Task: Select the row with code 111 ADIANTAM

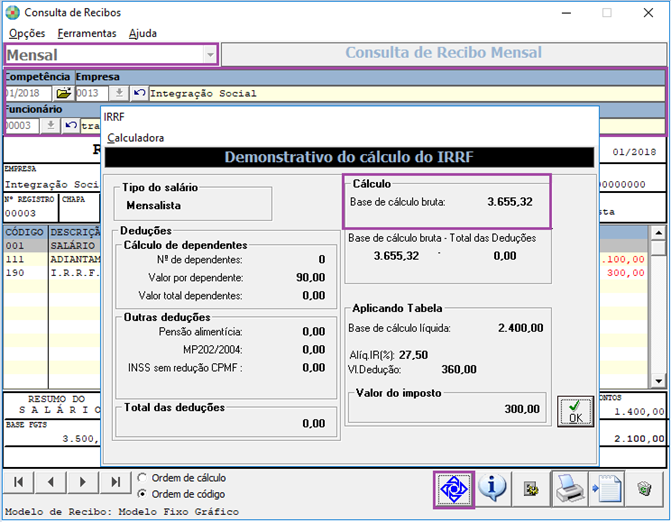Action: tap(53, 259)
